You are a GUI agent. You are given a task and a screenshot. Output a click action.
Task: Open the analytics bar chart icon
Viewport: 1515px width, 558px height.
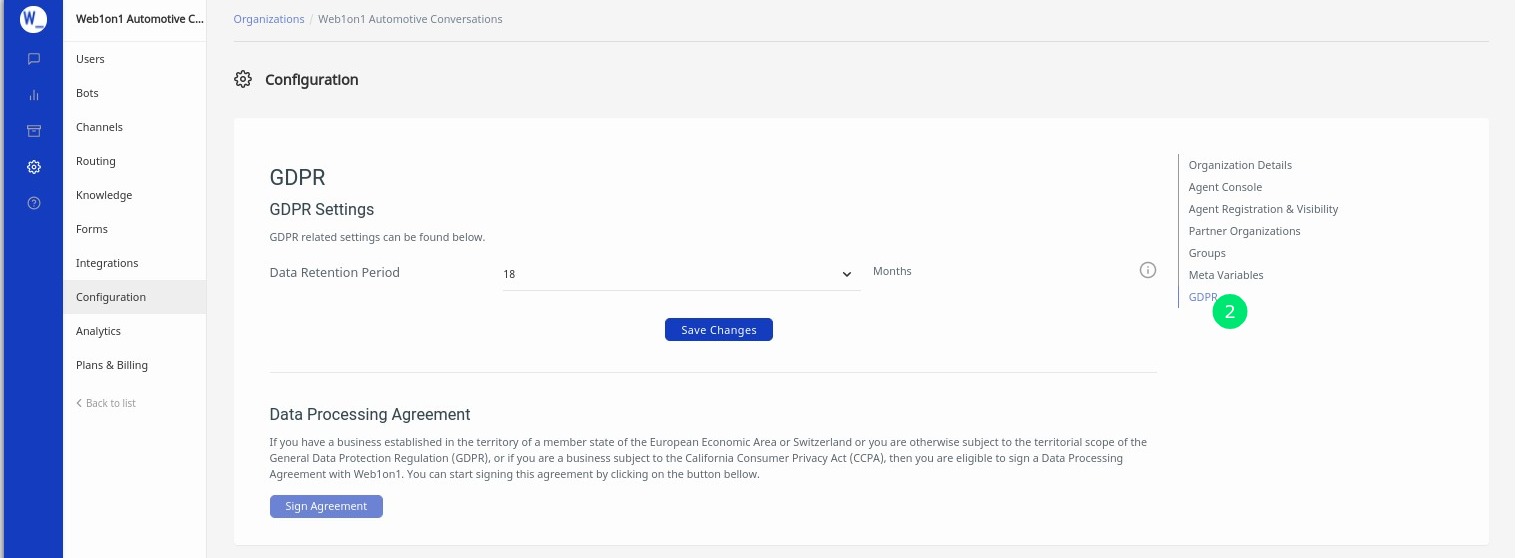33,95
